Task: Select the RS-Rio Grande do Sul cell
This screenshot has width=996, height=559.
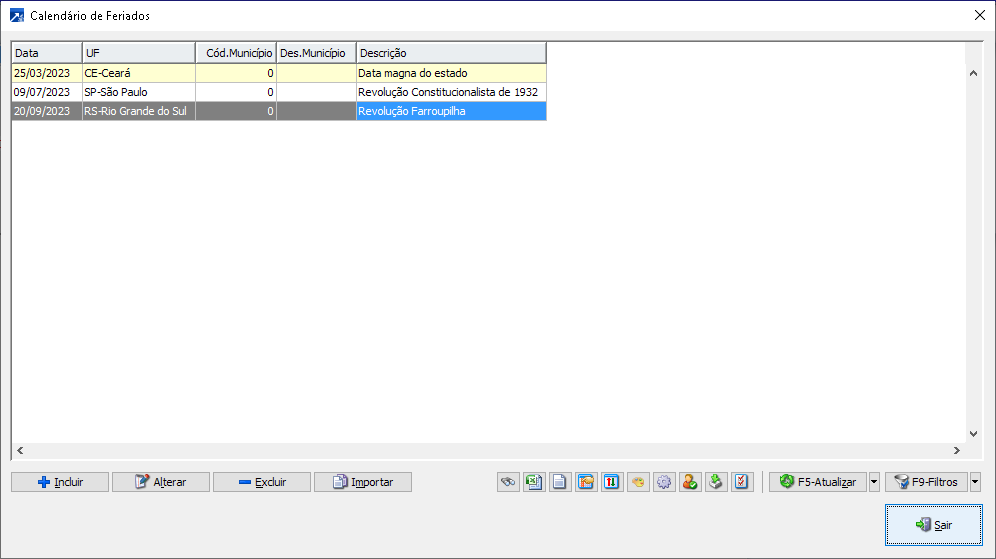Action: tap(139, 111)
